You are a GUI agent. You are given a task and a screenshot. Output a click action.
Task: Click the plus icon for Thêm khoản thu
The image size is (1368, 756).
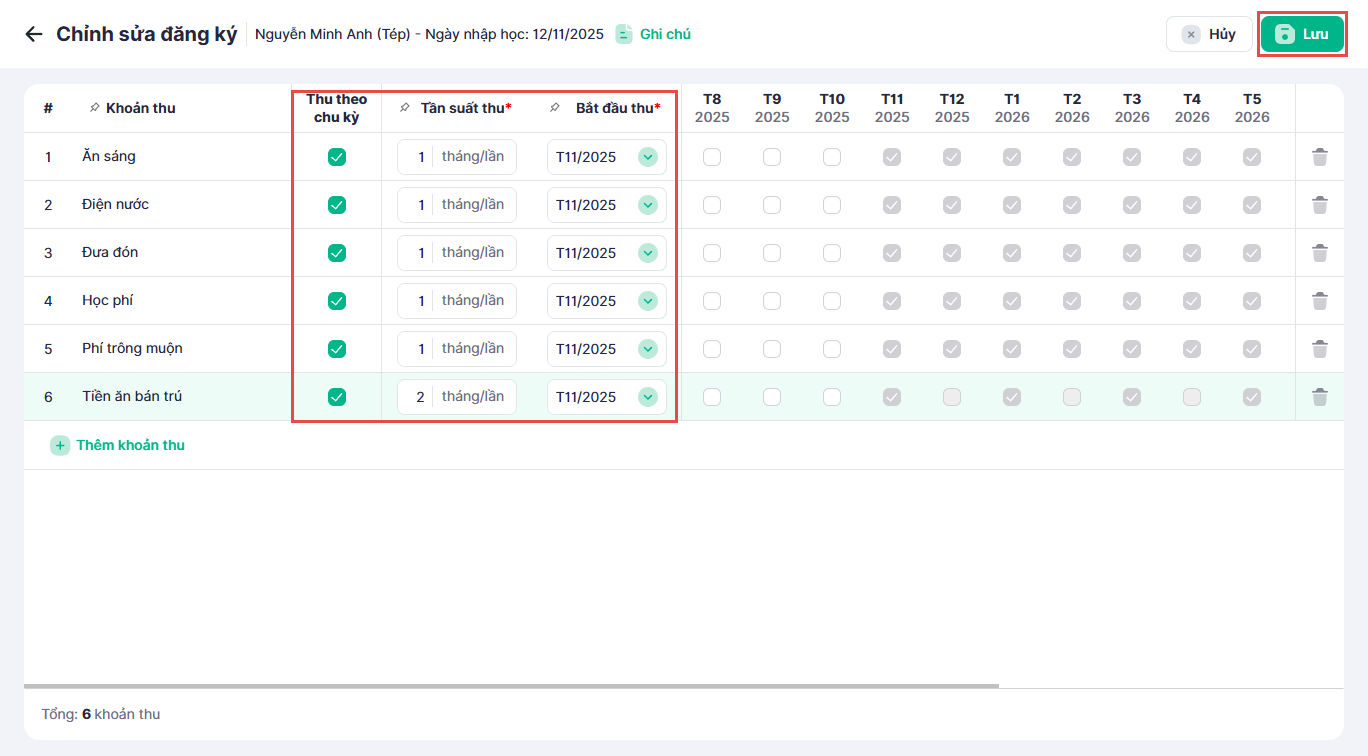click(x=60, y=445)
